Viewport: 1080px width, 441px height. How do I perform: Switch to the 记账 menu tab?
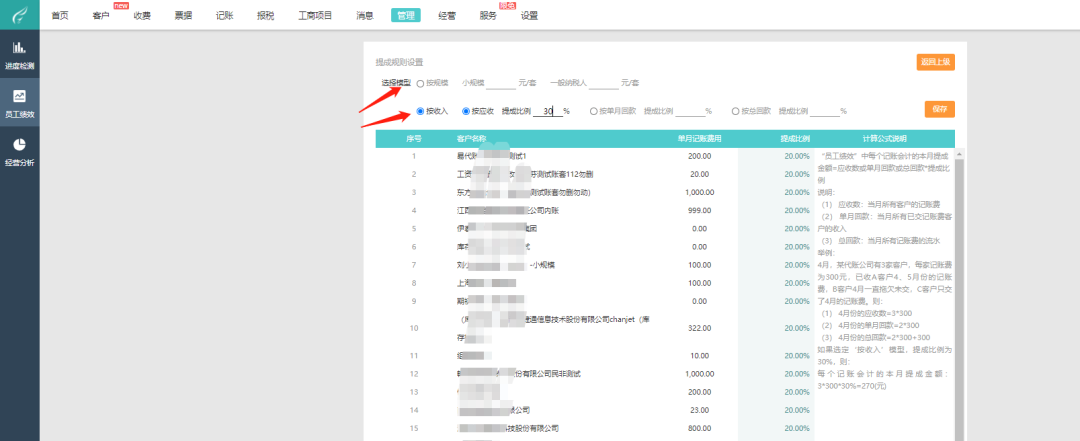pos(224,16)
